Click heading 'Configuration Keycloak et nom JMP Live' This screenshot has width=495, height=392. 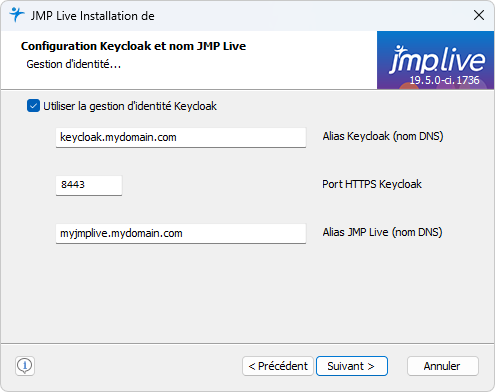133,46
